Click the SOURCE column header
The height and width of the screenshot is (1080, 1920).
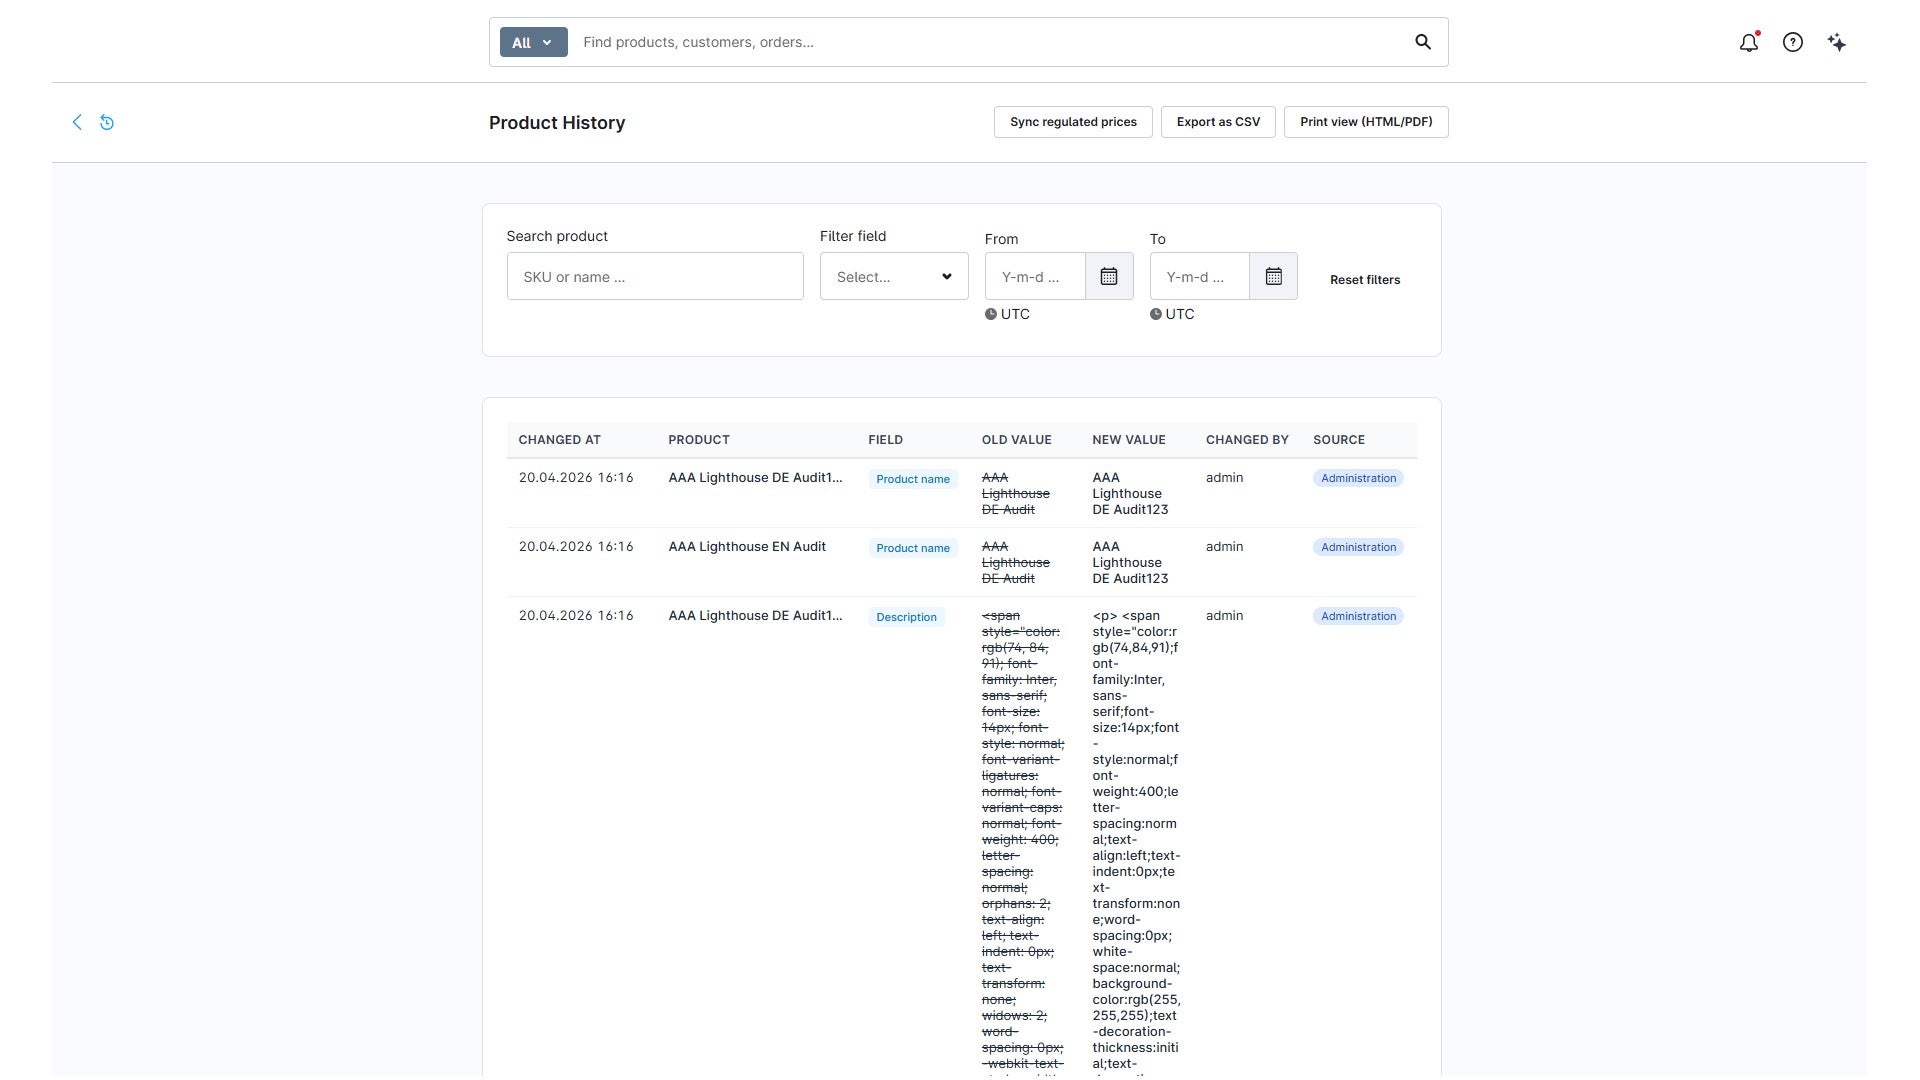[x=1338, y=440]
